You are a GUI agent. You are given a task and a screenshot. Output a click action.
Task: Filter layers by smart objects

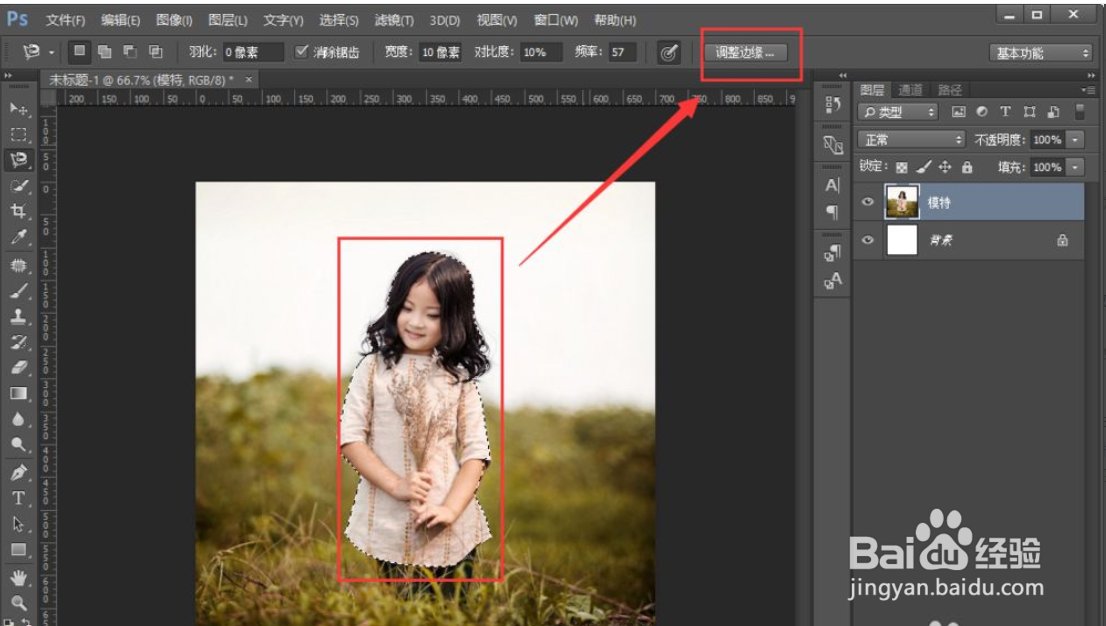[x=1053, y=112]
